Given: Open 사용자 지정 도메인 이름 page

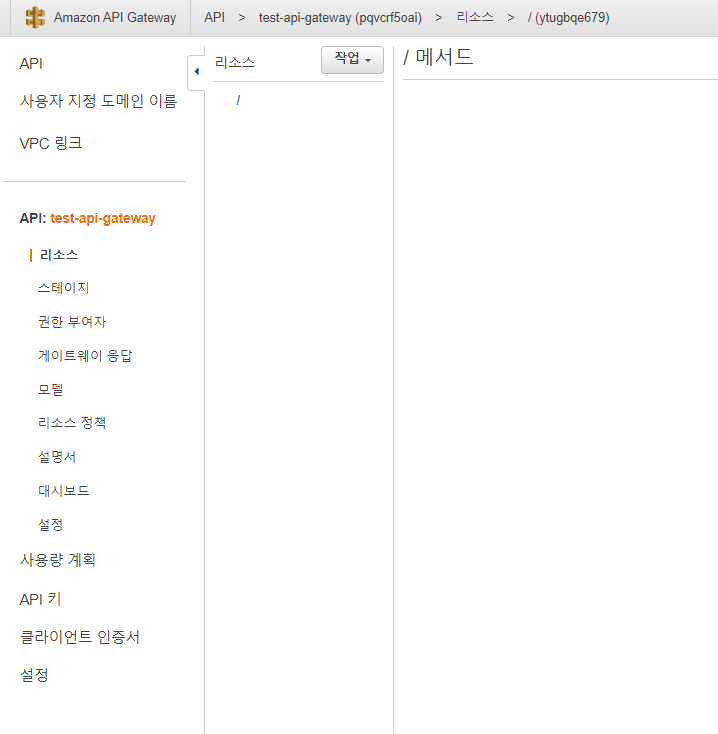Looking at the screenshot, I should (98, 101).
